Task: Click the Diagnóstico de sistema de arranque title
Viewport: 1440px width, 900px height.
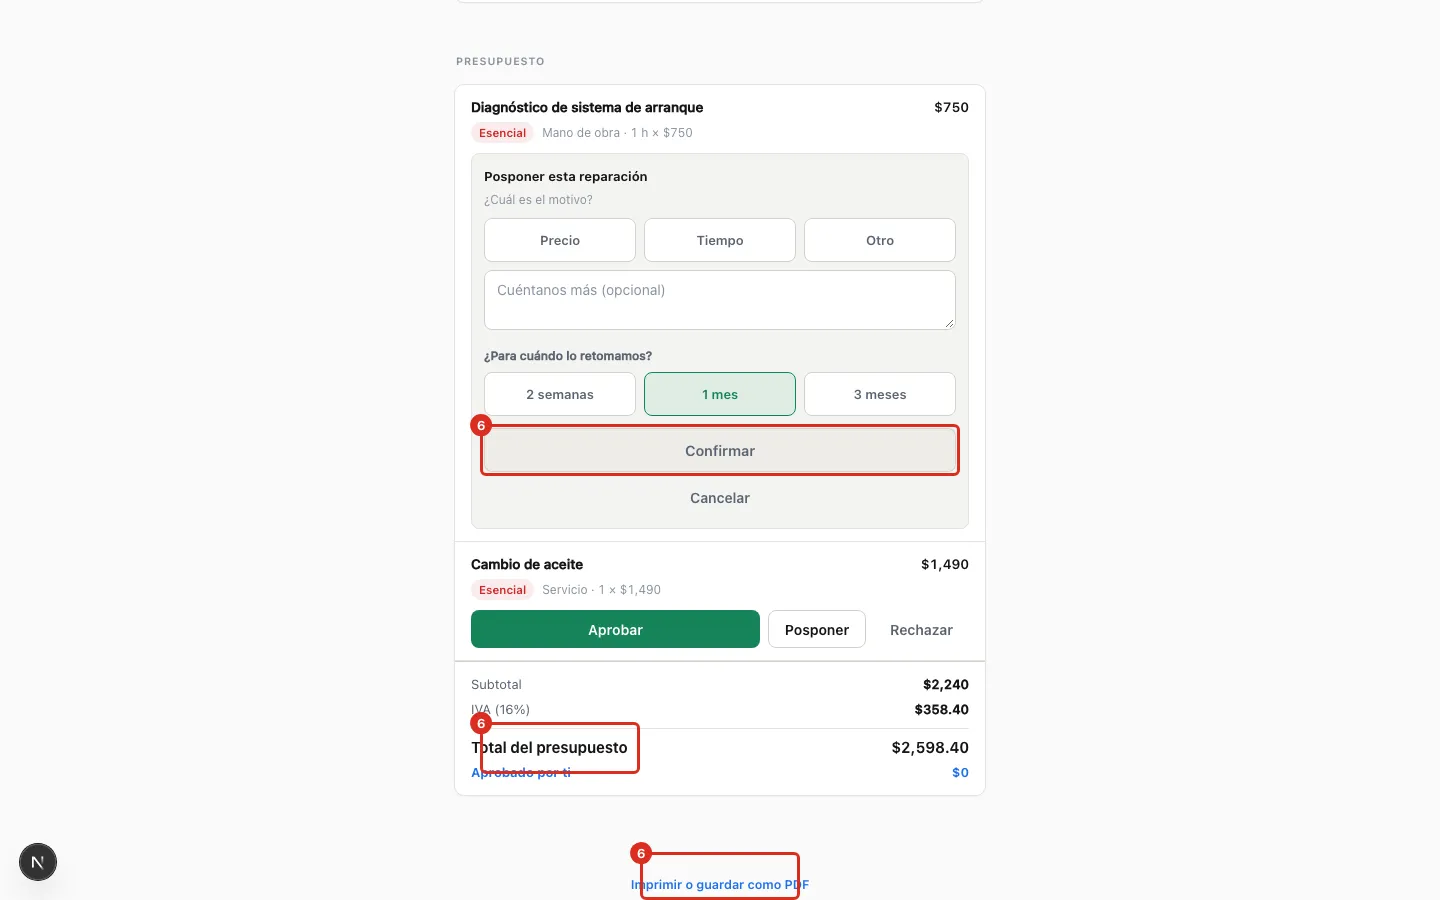Action: coord(587,107)
